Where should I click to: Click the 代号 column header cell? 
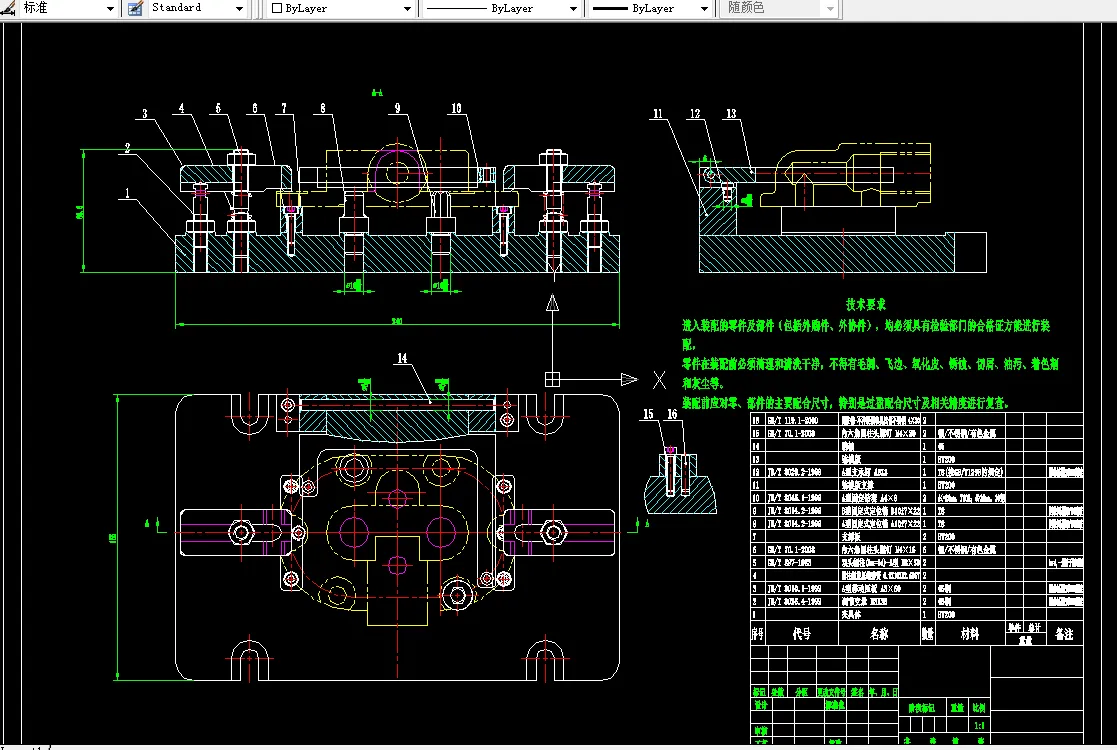(801, 634)
